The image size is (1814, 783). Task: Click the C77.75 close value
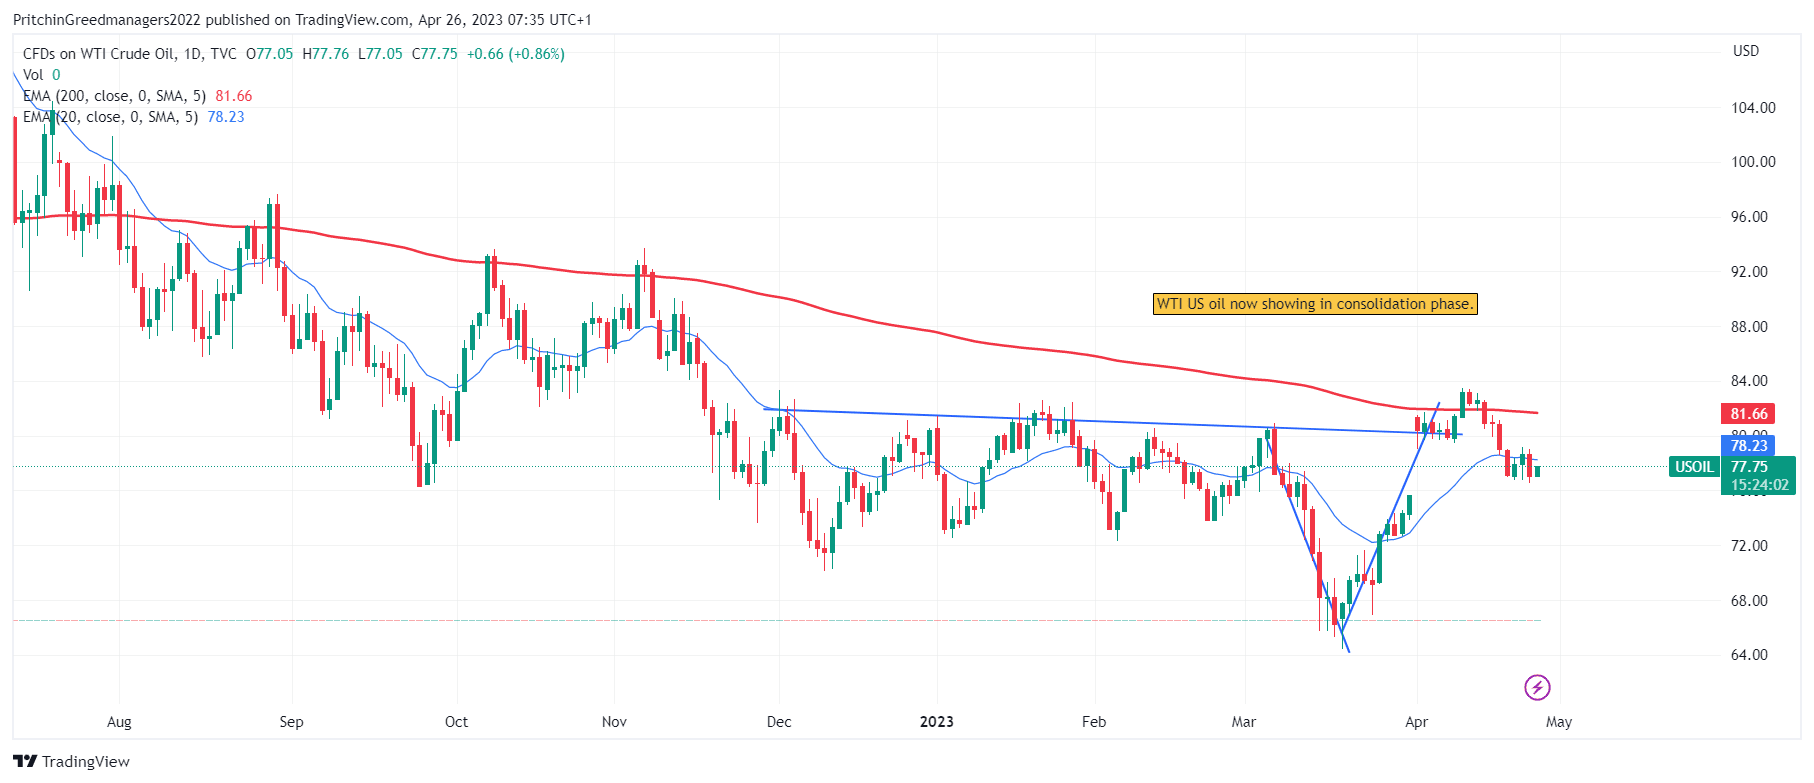pos(435,54)
